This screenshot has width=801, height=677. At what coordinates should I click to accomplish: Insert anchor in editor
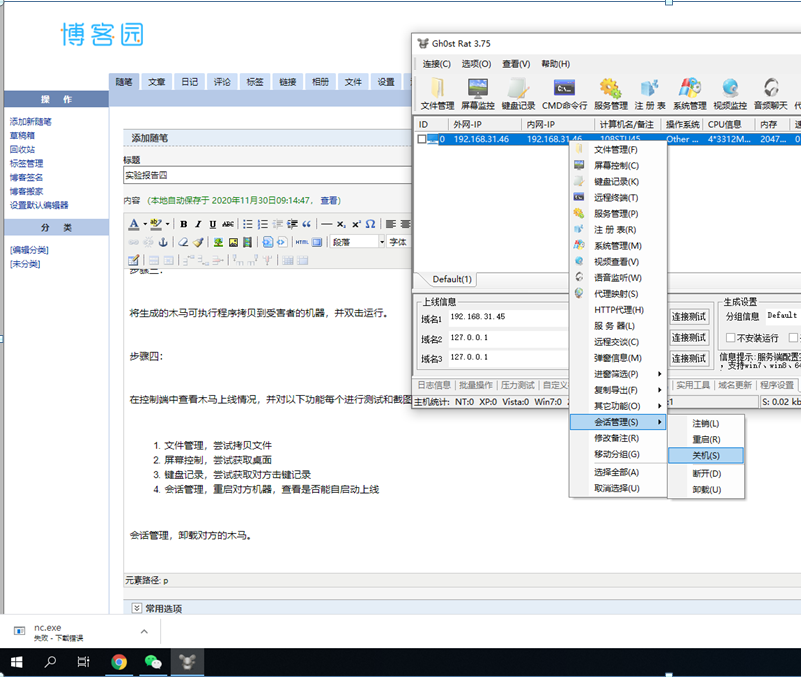[163, 242]
